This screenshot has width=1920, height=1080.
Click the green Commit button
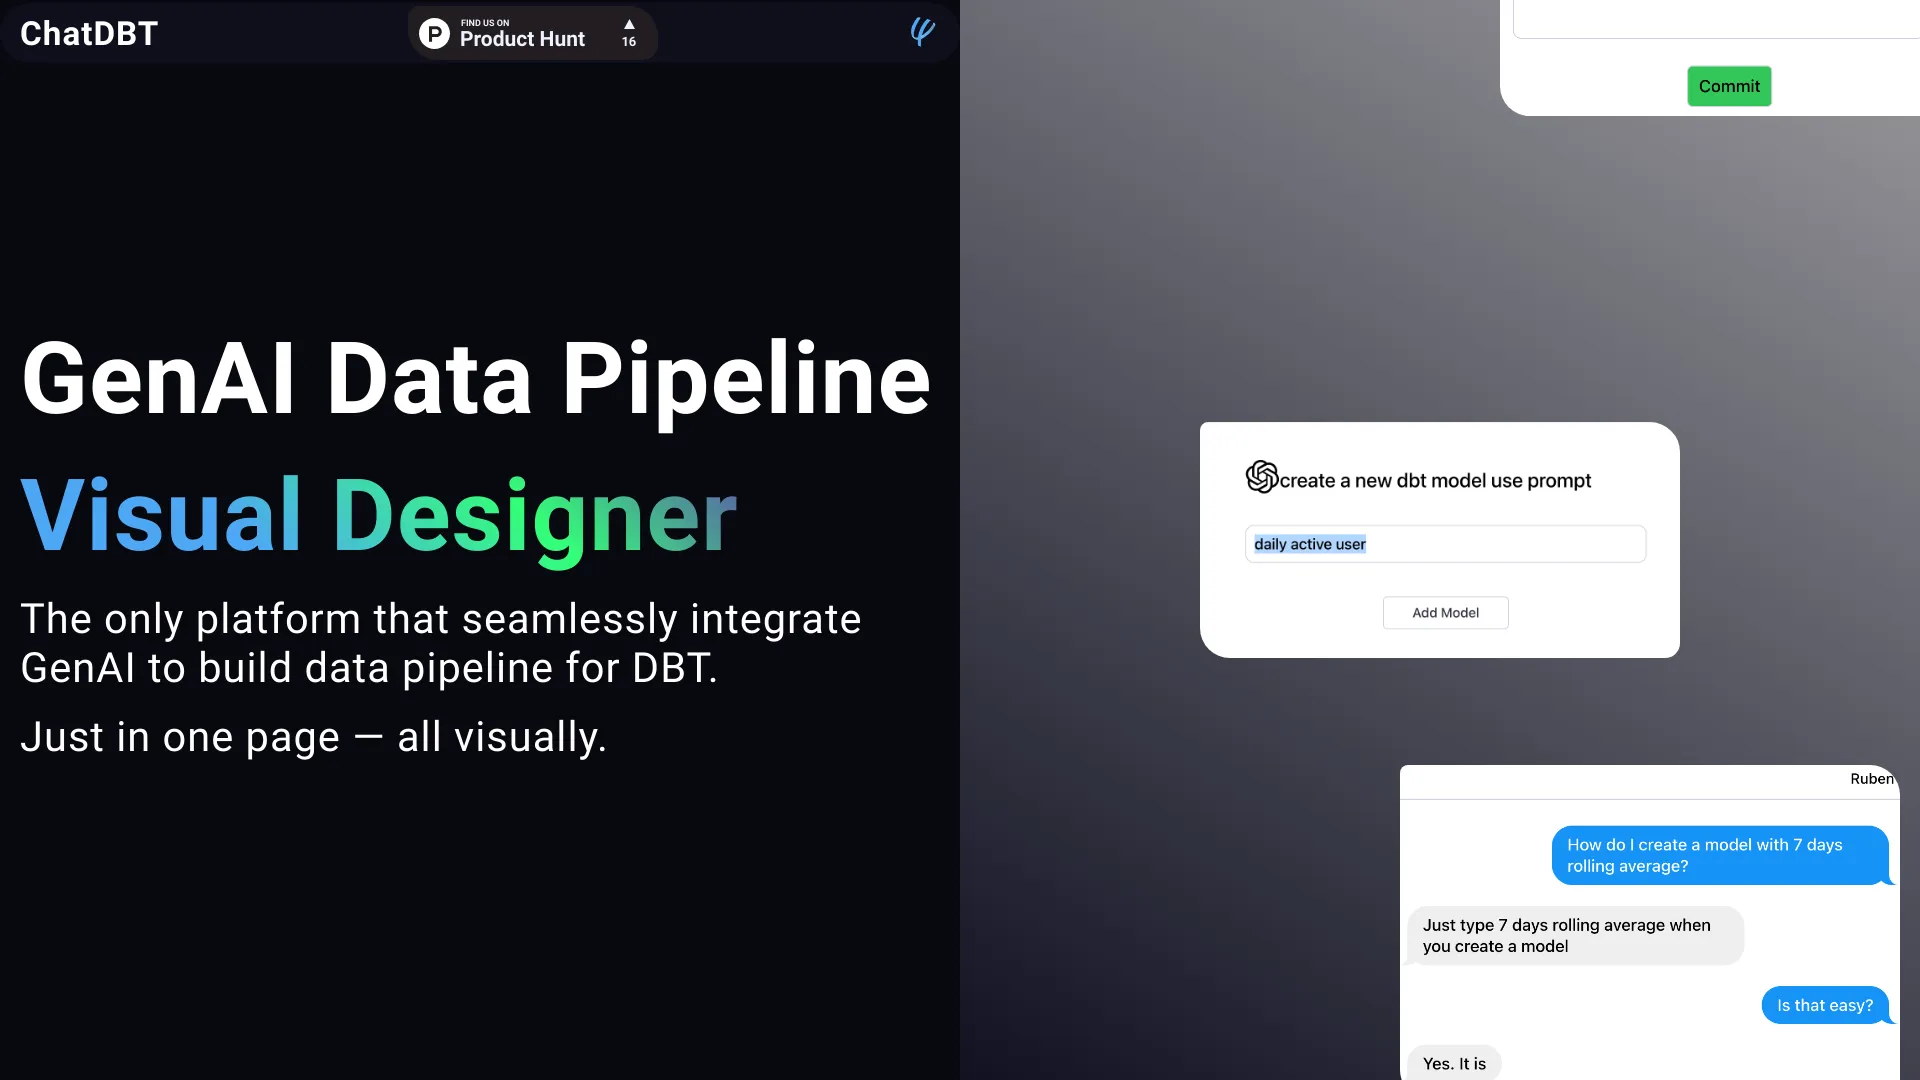tap(1729, 86)
